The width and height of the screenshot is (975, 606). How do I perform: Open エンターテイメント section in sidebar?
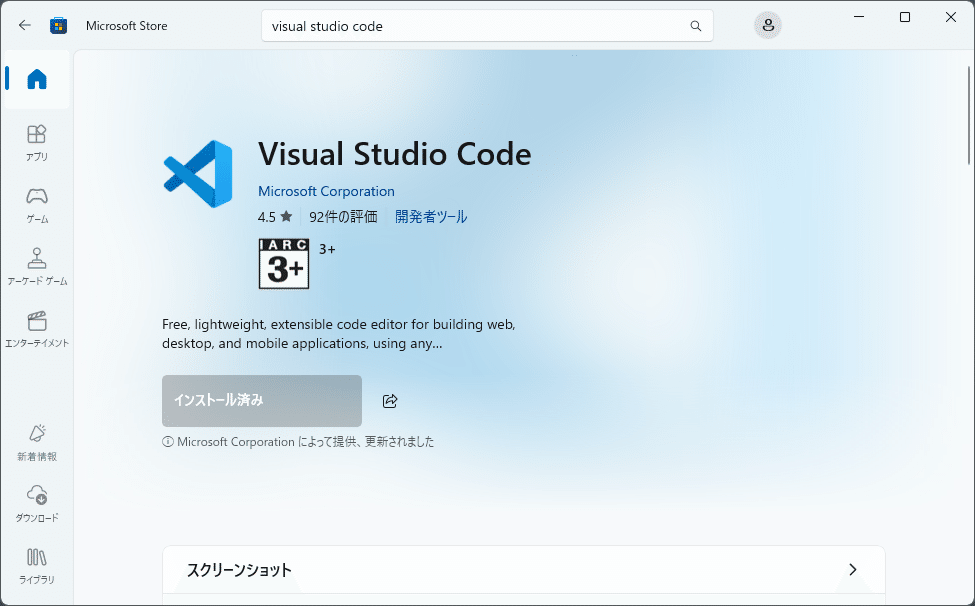[x=37, y=329]
